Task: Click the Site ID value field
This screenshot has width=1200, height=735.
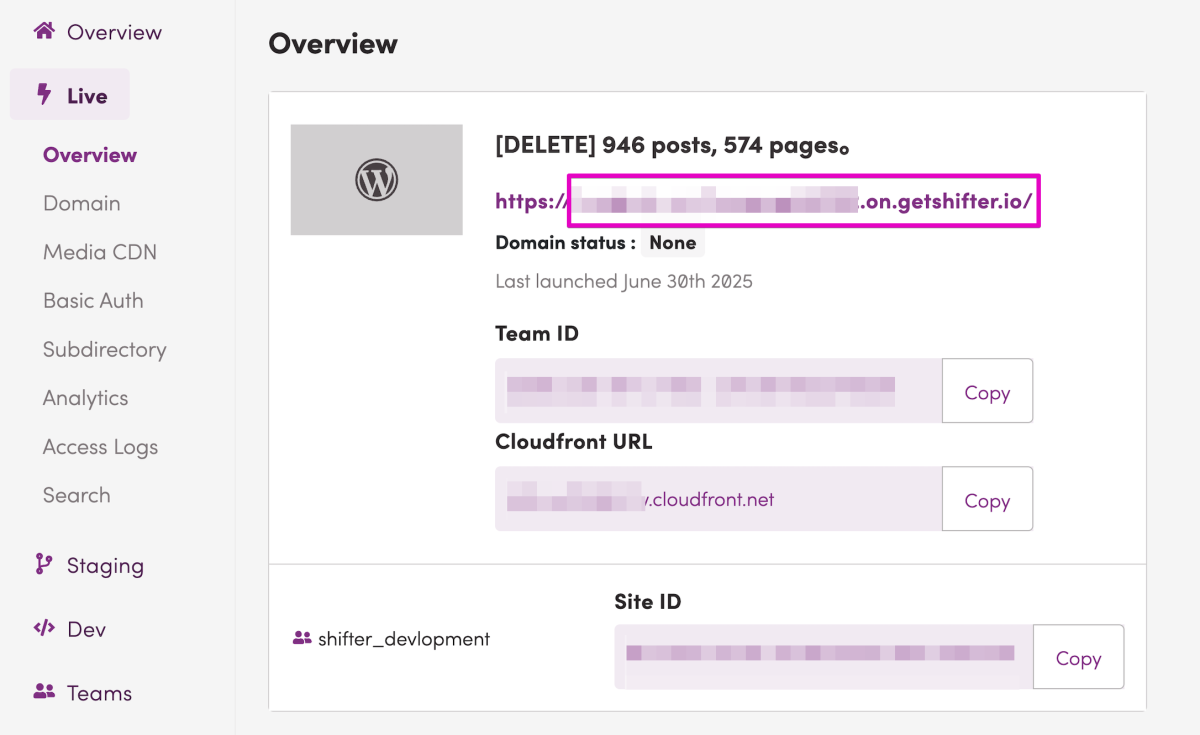Action: (x=824, y=657)
